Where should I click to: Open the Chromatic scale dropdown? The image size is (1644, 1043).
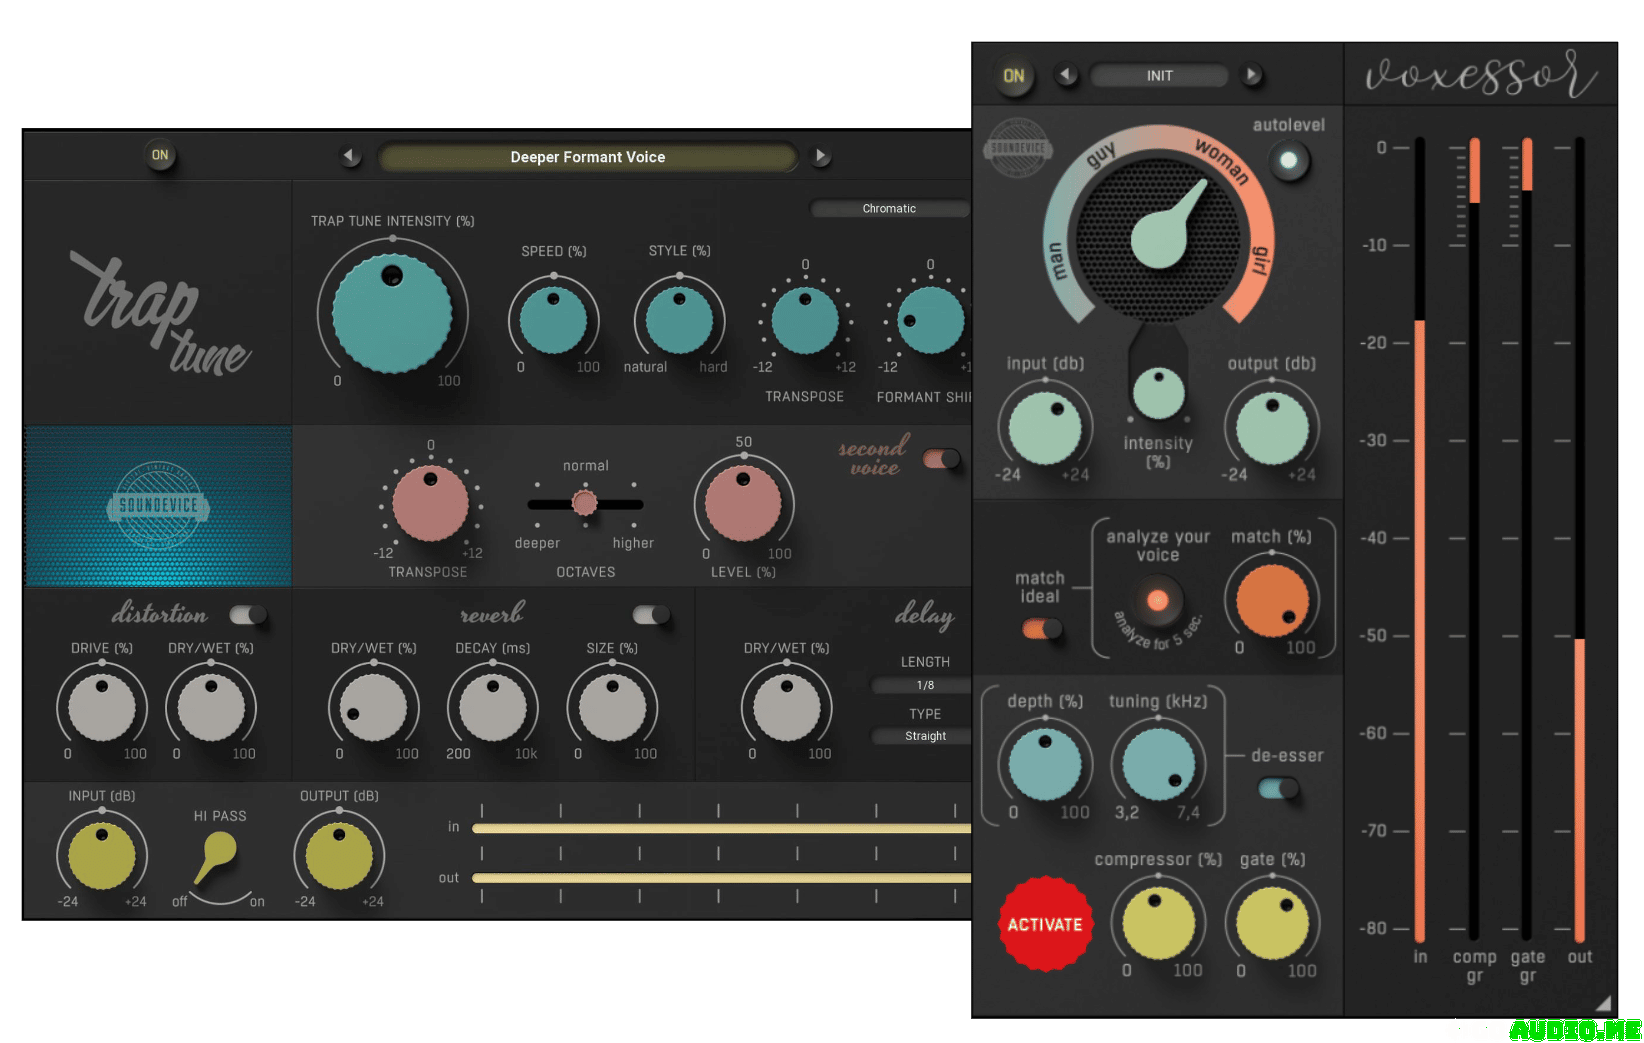point(890,209)
